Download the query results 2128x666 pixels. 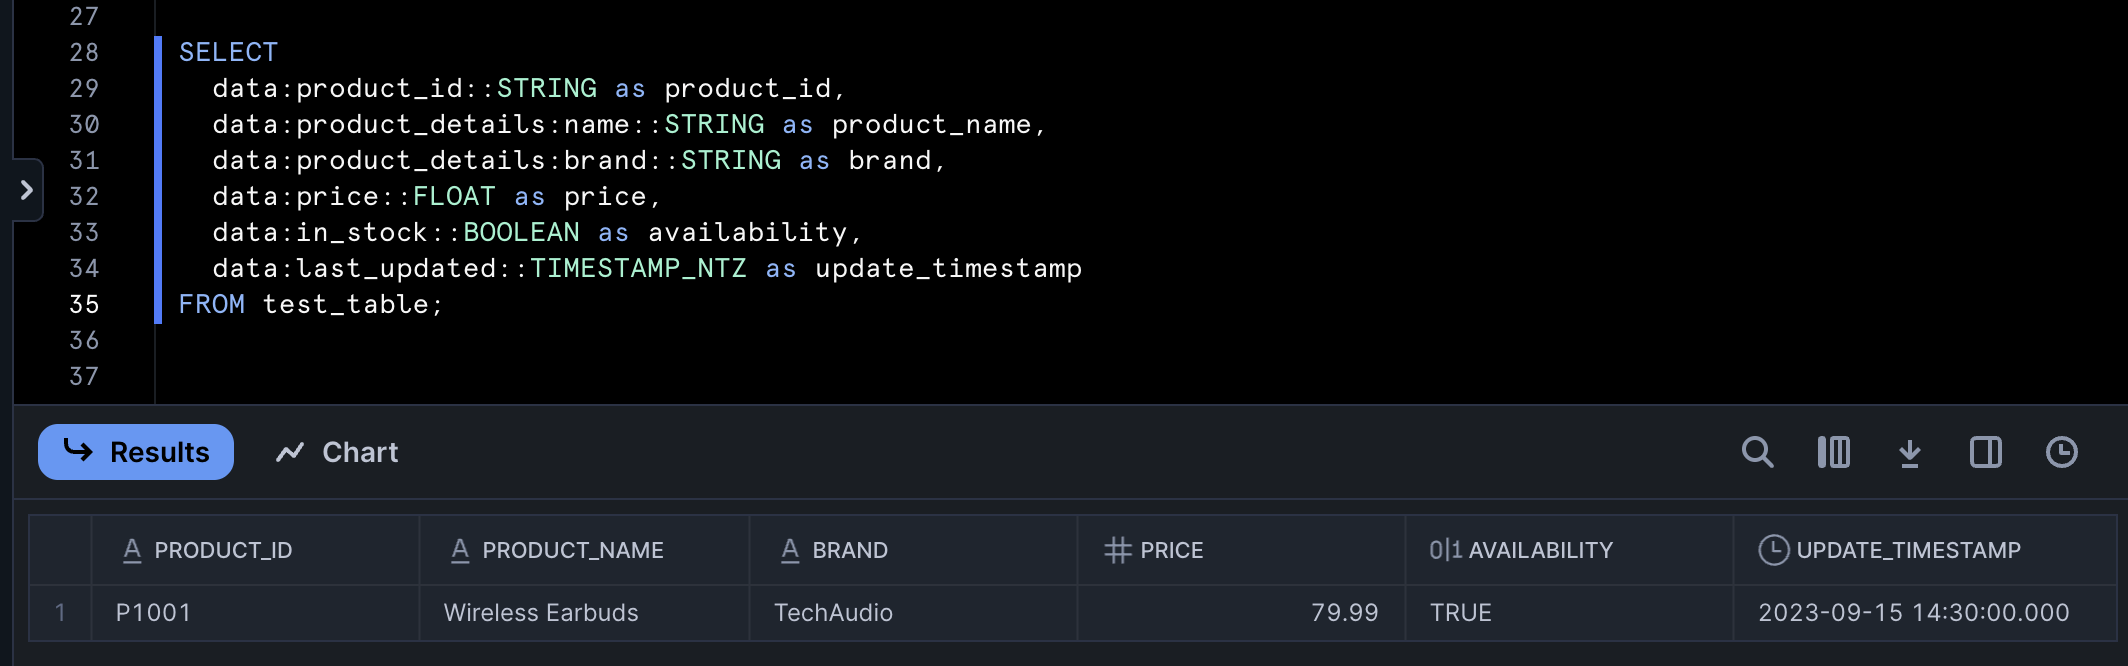(1909, 453)
